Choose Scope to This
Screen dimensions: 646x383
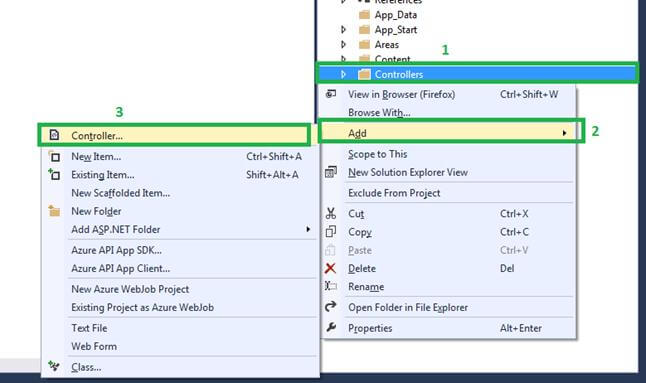377,154
